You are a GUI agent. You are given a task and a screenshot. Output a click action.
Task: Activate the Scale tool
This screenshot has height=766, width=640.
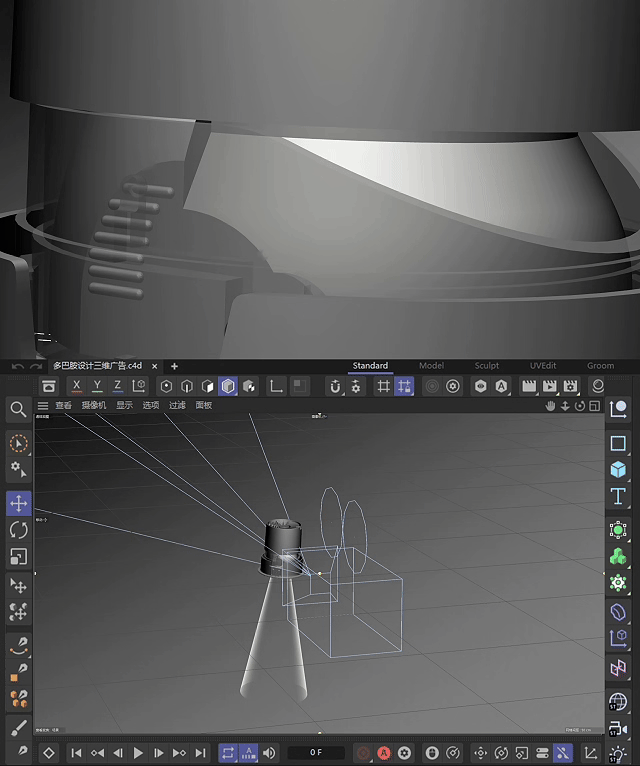[19, 556]
